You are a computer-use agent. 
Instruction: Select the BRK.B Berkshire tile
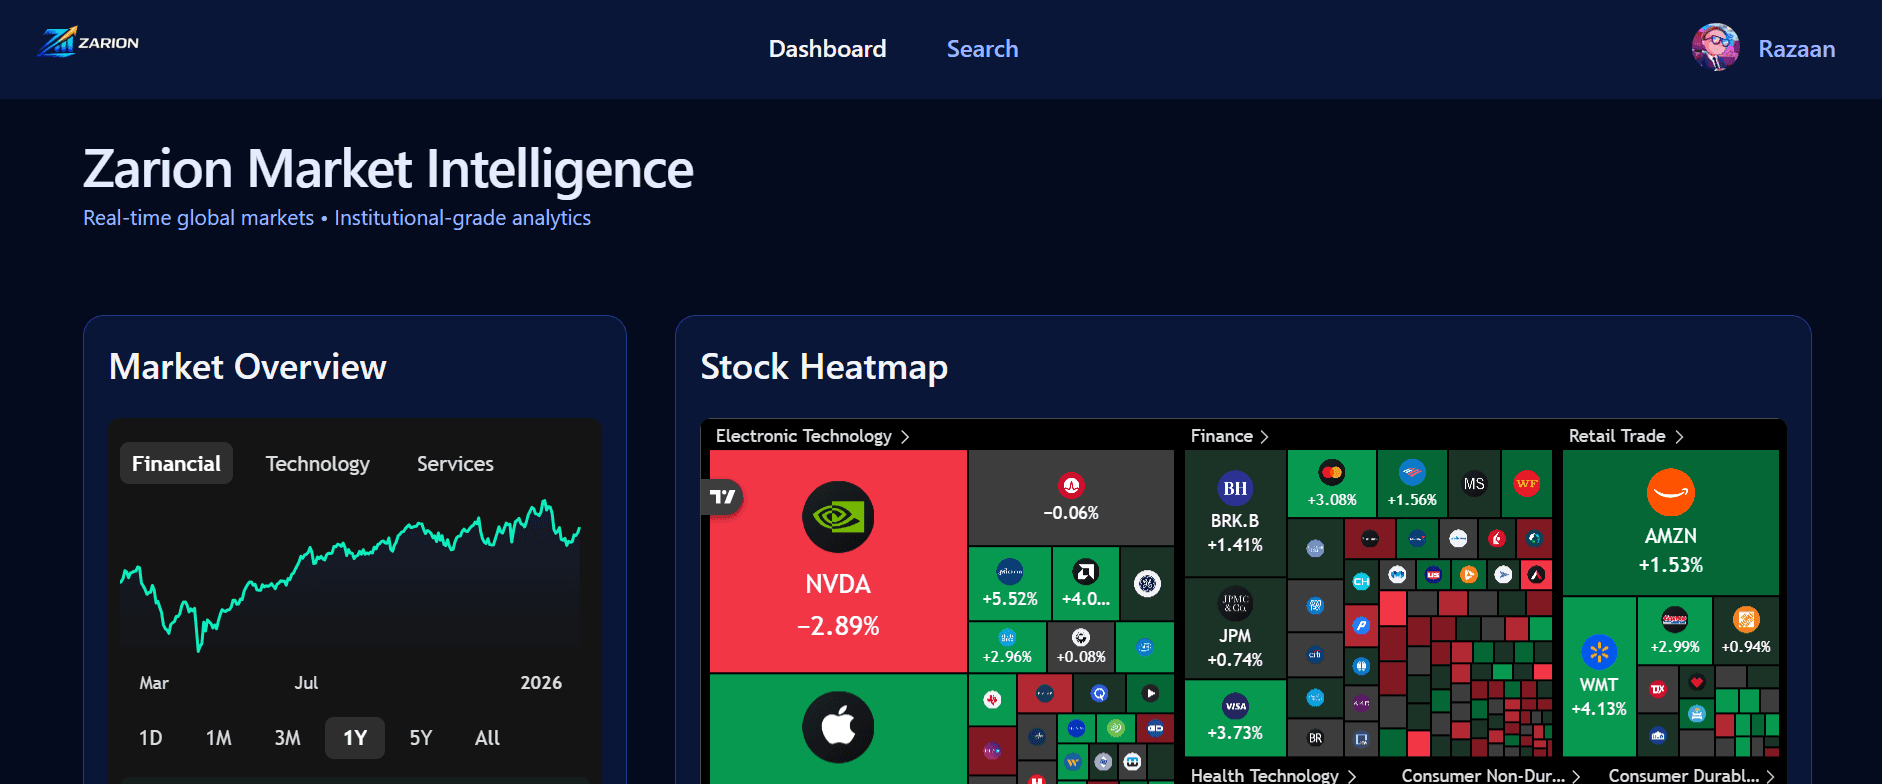[1235, 513]
